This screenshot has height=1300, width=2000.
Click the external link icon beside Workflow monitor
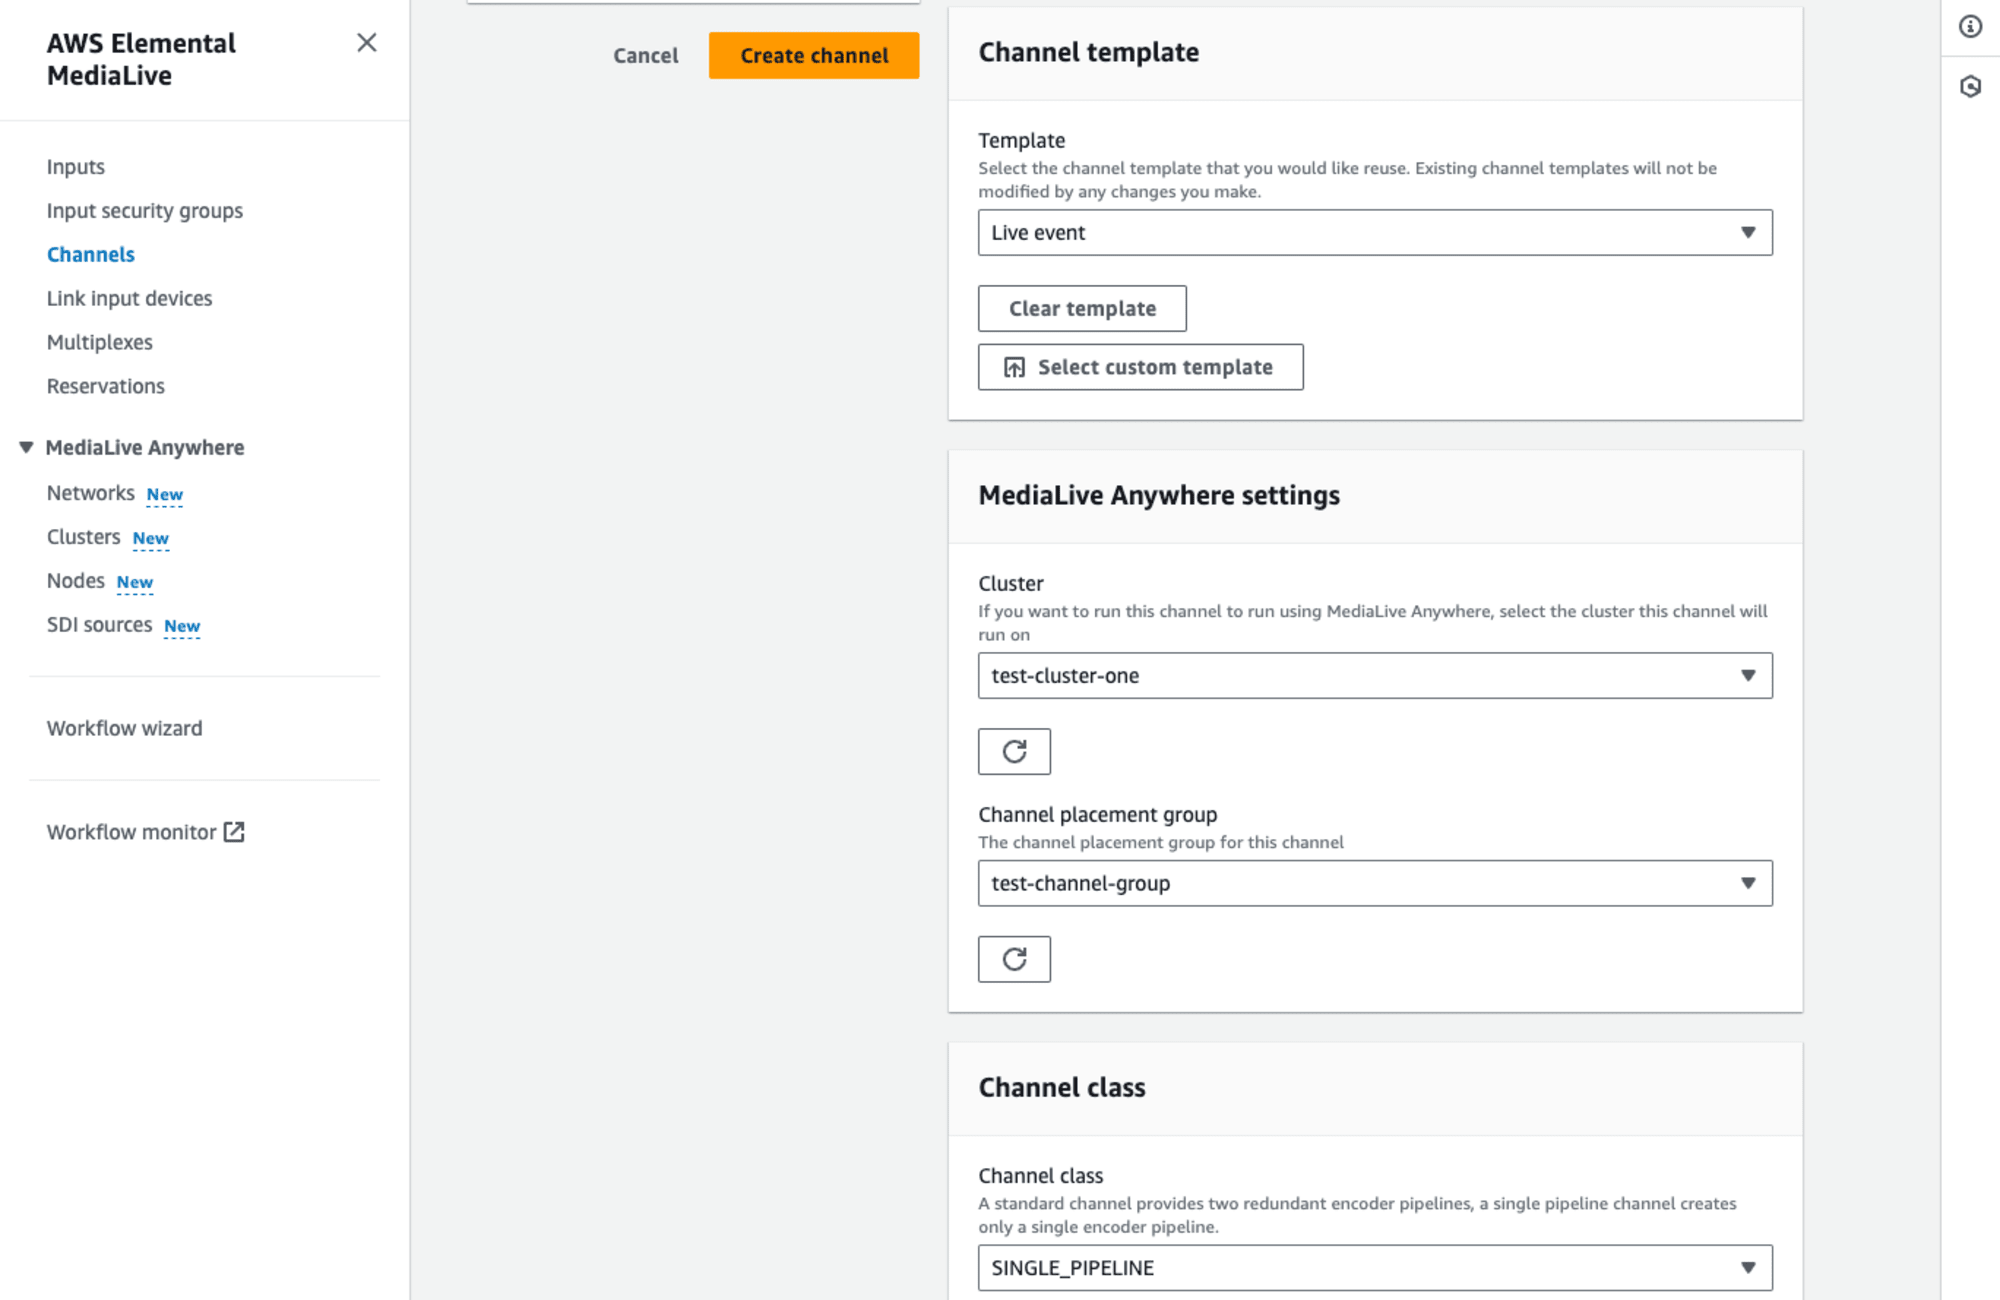click(x=234, y=832)
